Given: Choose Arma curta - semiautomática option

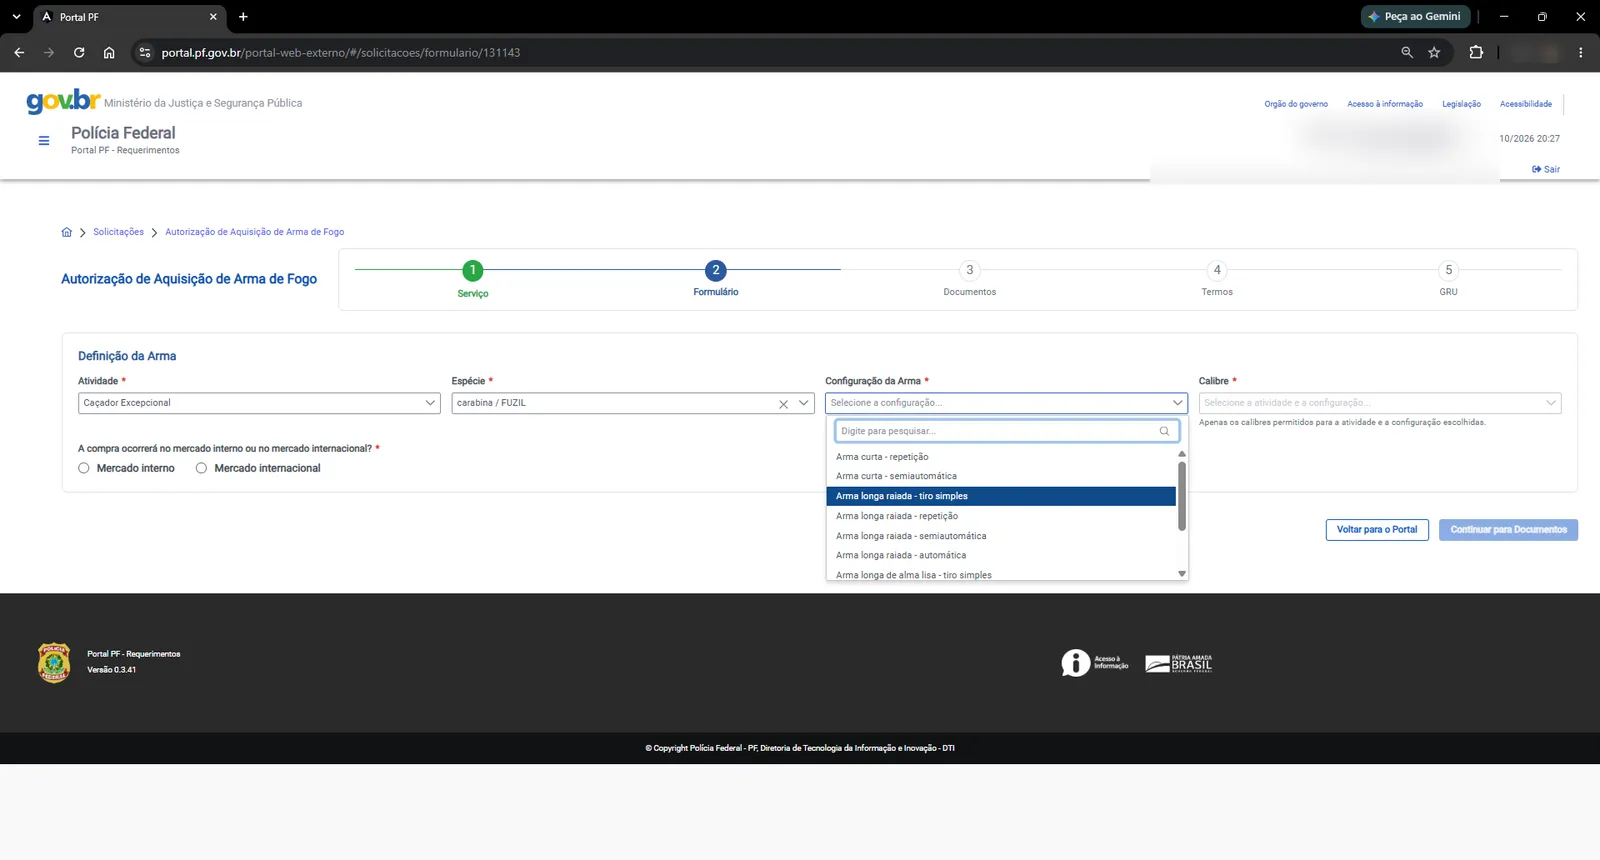Looking at the screenshot, I should pyautogui.click(x=1001, y=476).
